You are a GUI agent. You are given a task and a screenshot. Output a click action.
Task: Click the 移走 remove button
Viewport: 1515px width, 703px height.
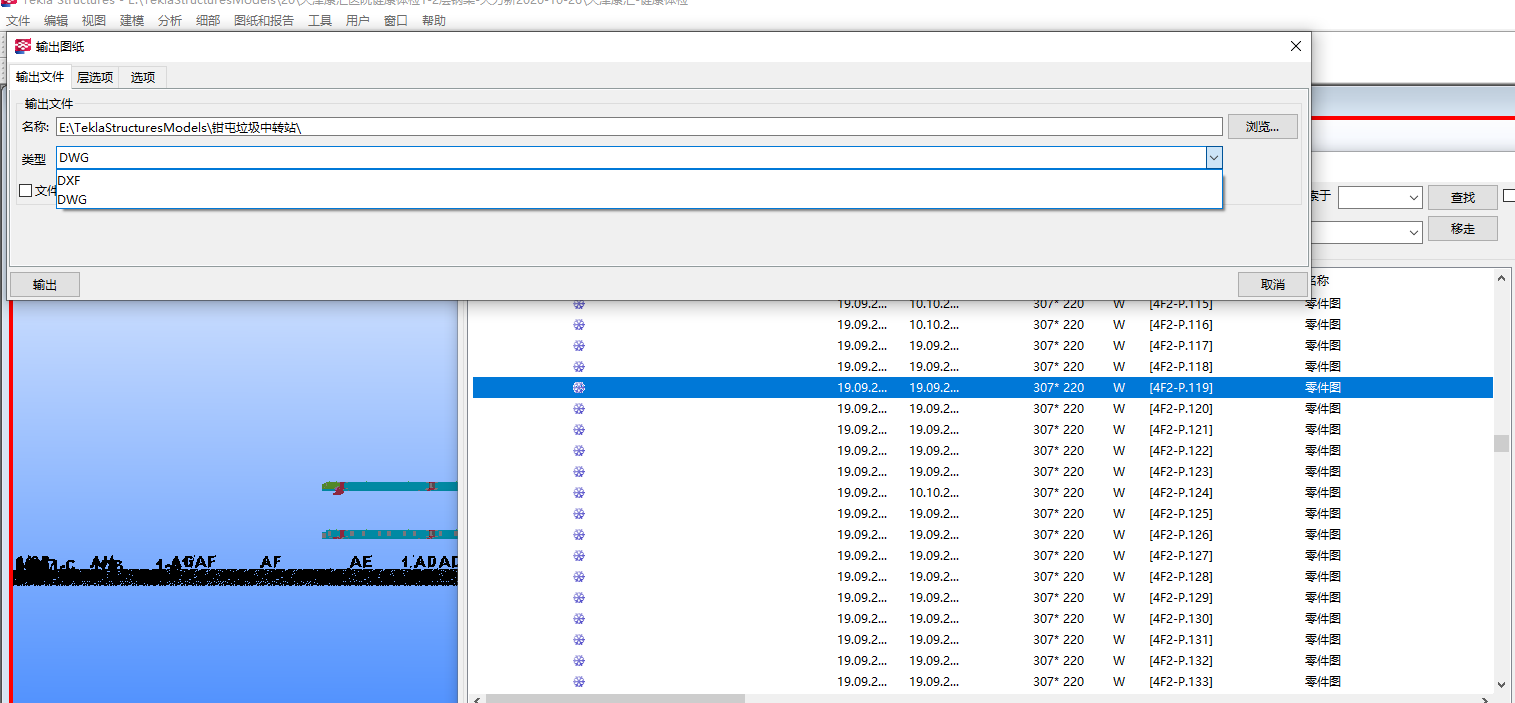coord(1462,229)
